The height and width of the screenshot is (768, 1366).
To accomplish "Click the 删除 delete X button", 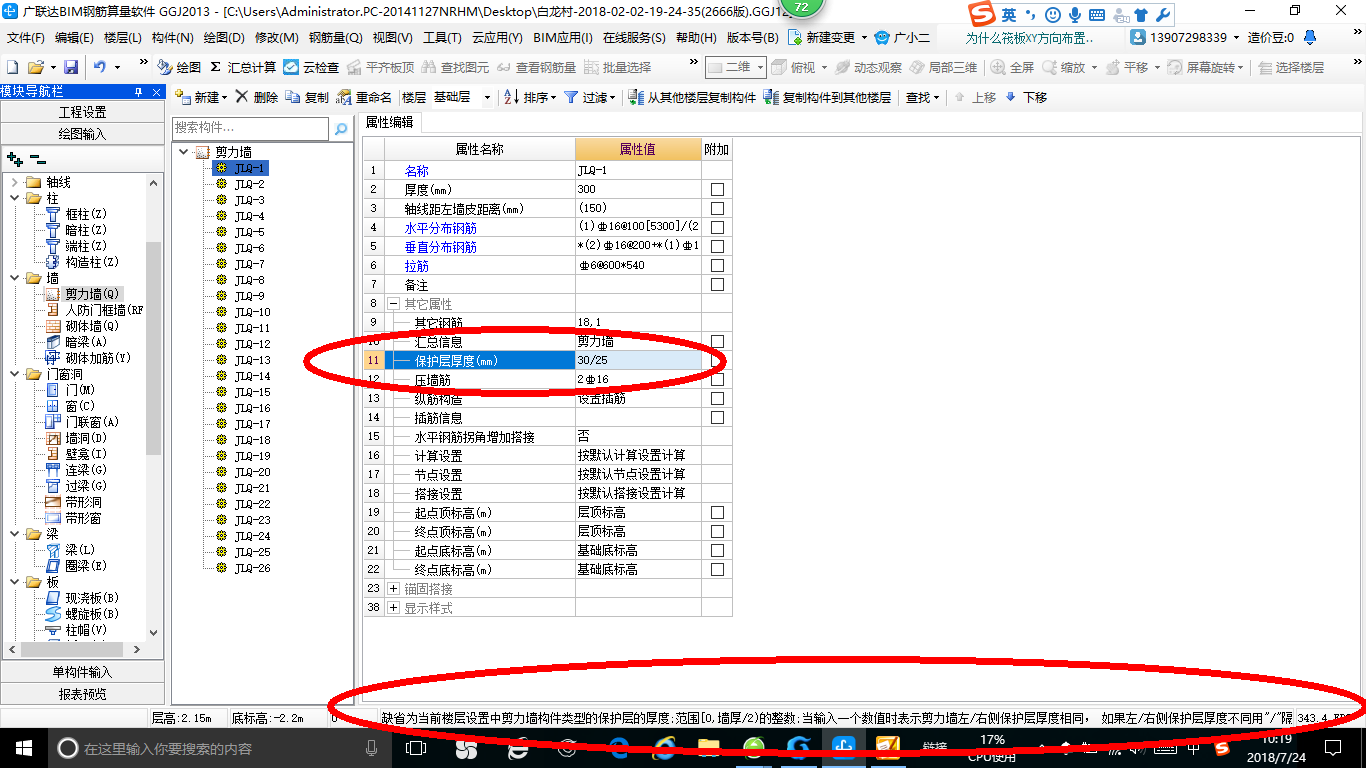I will 257,97.
